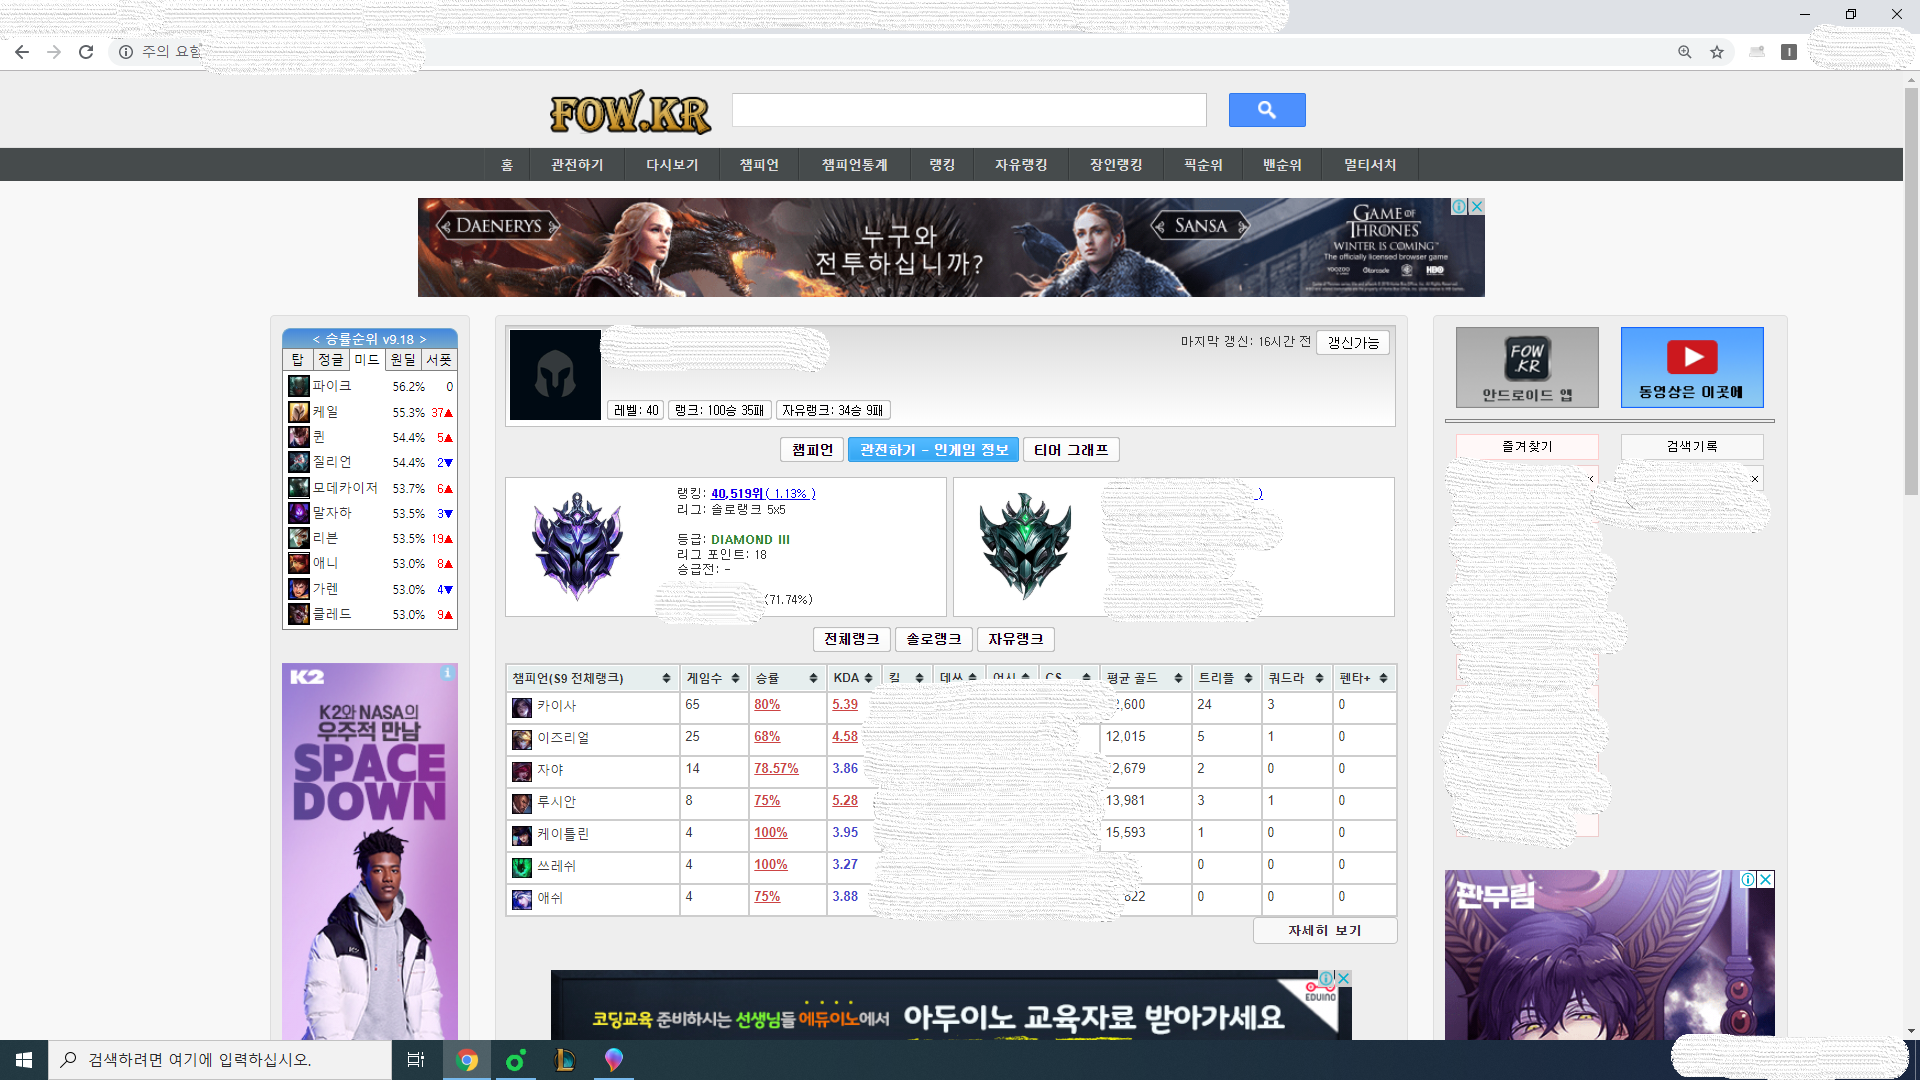Select the 탑 lane tab in win-rate ranking

298,360
